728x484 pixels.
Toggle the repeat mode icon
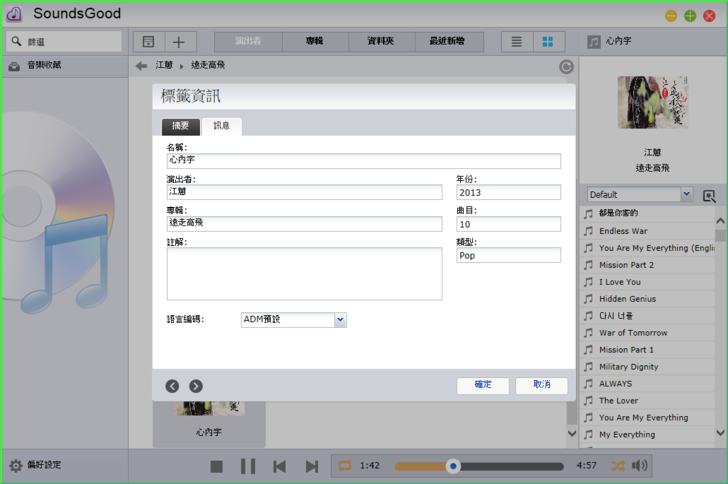click(345, 466)
